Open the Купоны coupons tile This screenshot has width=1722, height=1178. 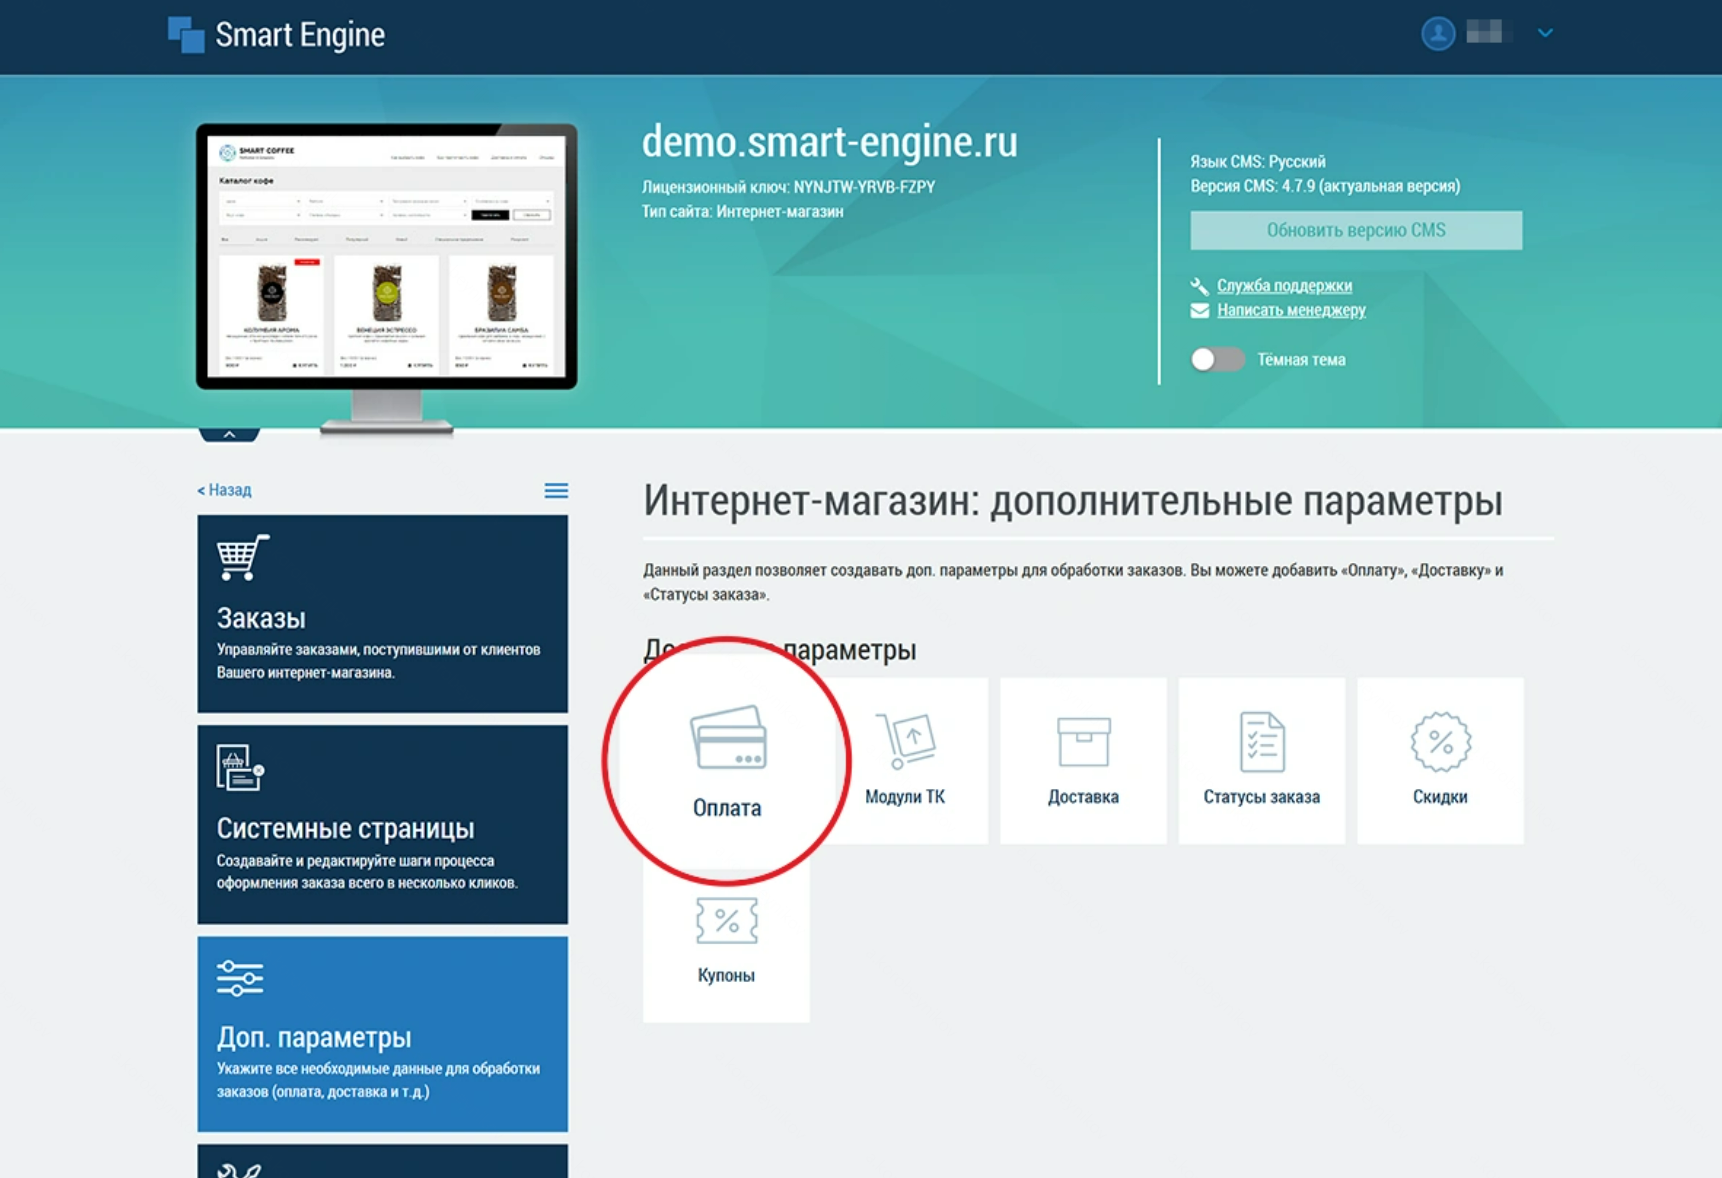726,942
